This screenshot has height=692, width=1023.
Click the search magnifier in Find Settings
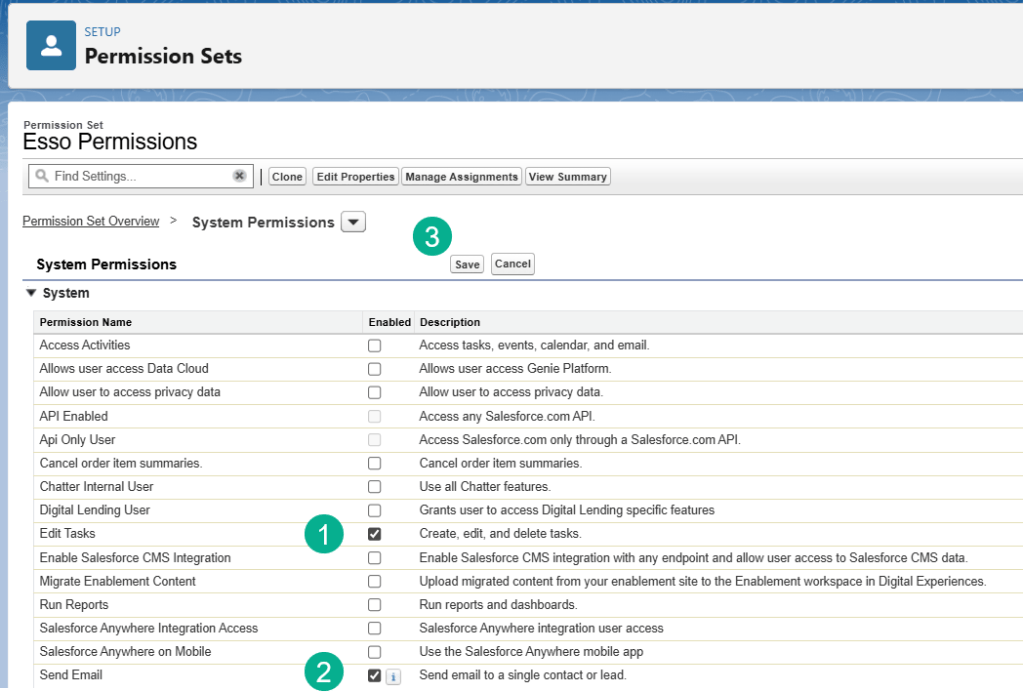click(42, 176)
